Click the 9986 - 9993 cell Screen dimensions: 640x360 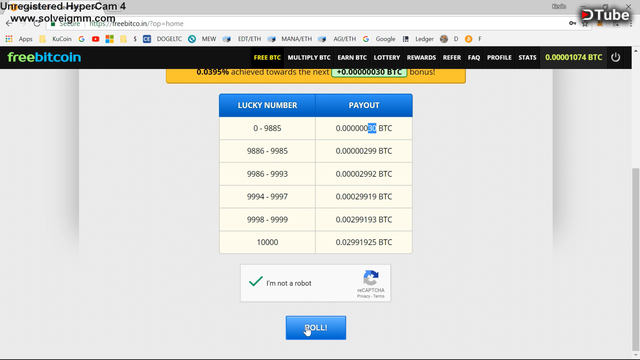(267, 174)
